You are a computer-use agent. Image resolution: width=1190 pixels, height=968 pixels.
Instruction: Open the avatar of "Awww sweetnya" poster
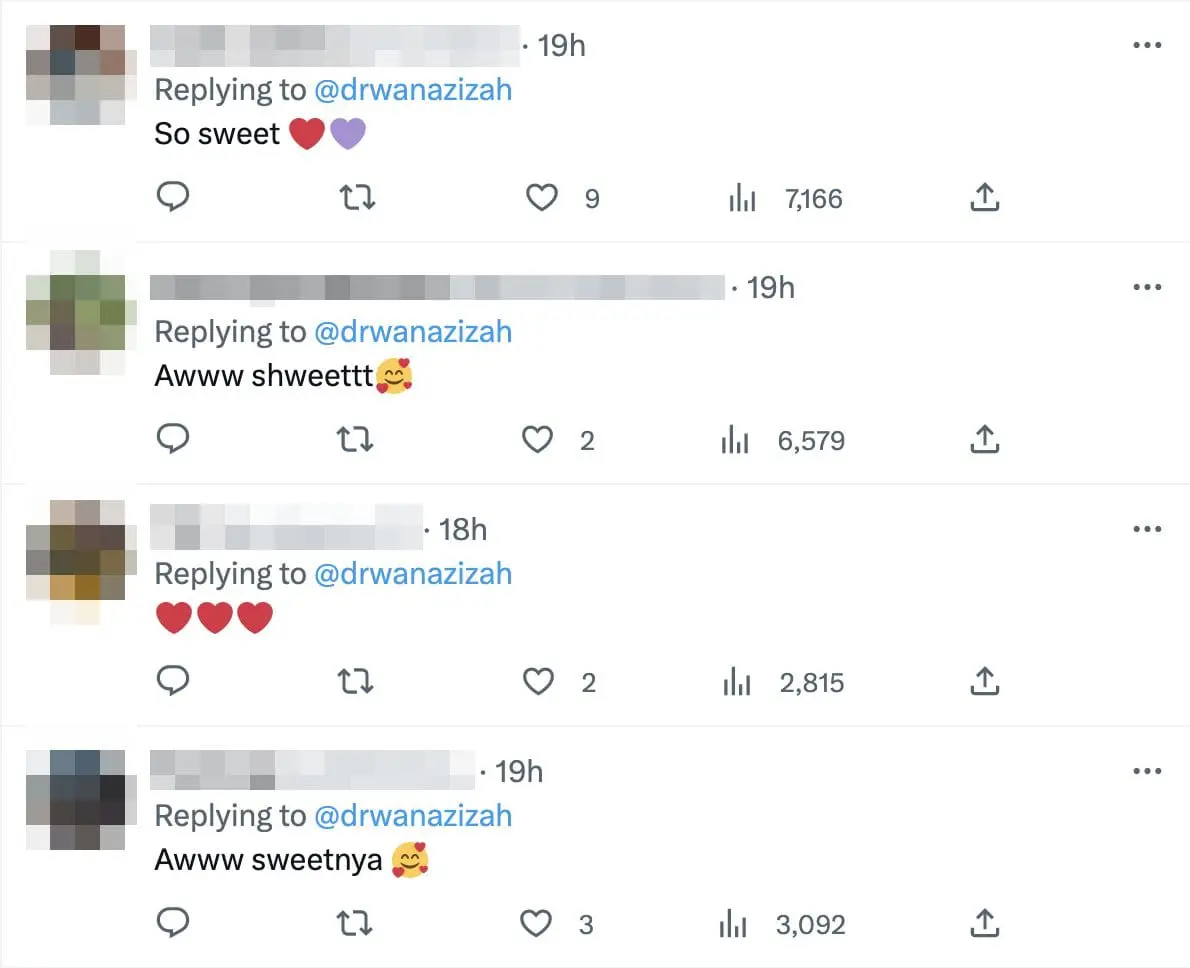75,801
